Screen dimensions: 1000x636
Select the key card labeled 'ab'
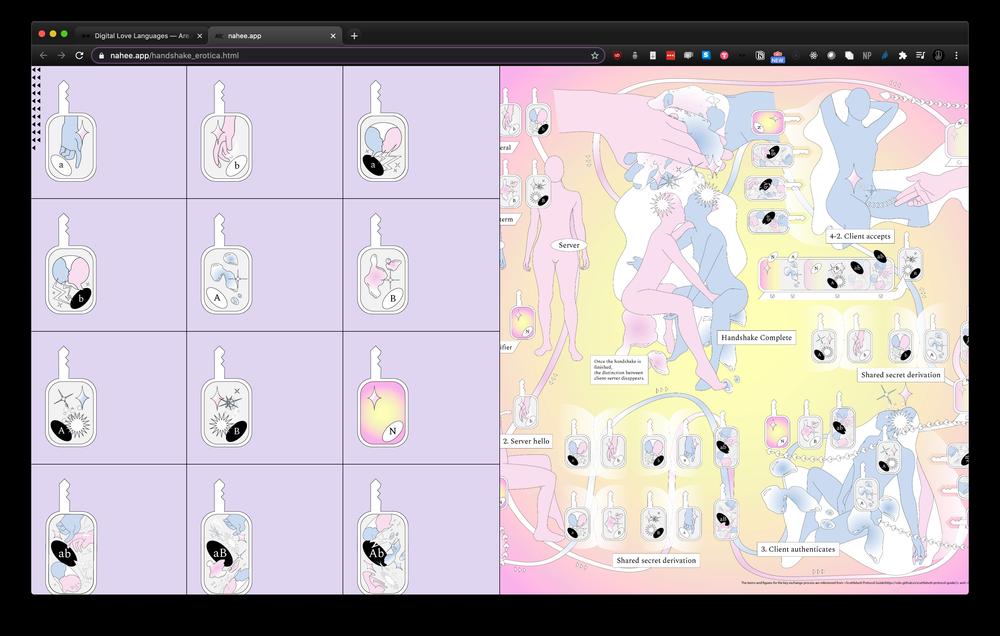[x=71, y=536]
